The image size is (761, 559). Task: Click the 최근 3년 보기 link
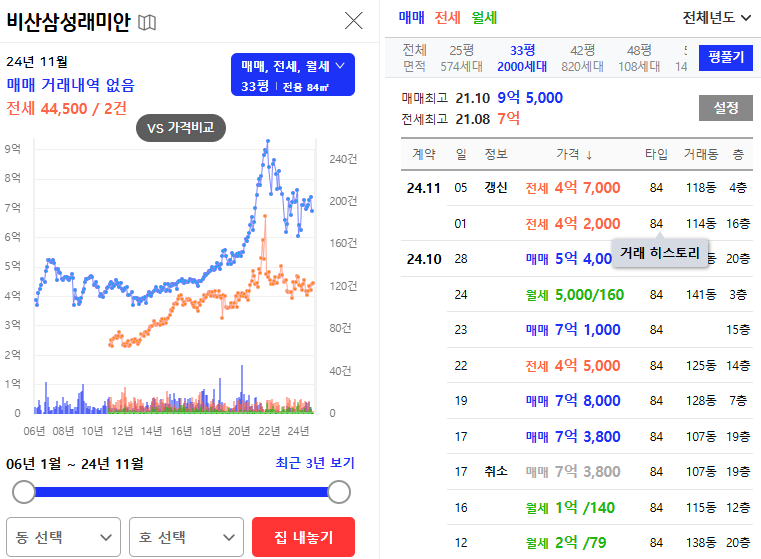315,463
